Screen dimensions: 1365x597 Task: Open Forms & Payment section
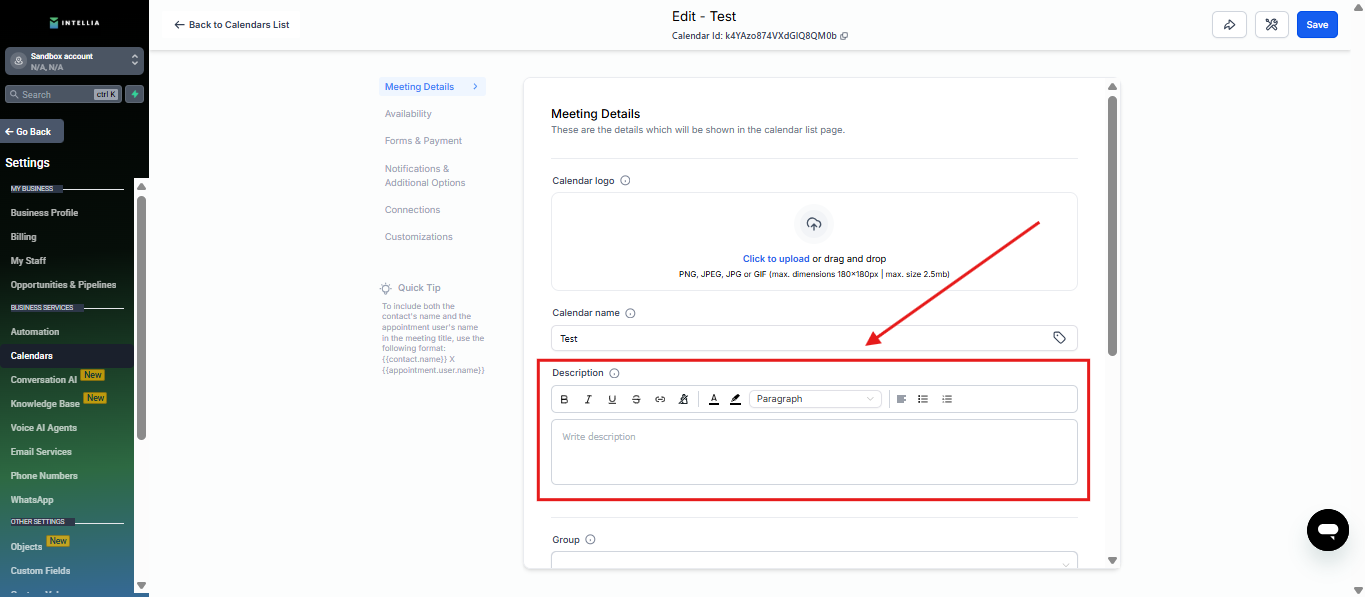point(423,141)
